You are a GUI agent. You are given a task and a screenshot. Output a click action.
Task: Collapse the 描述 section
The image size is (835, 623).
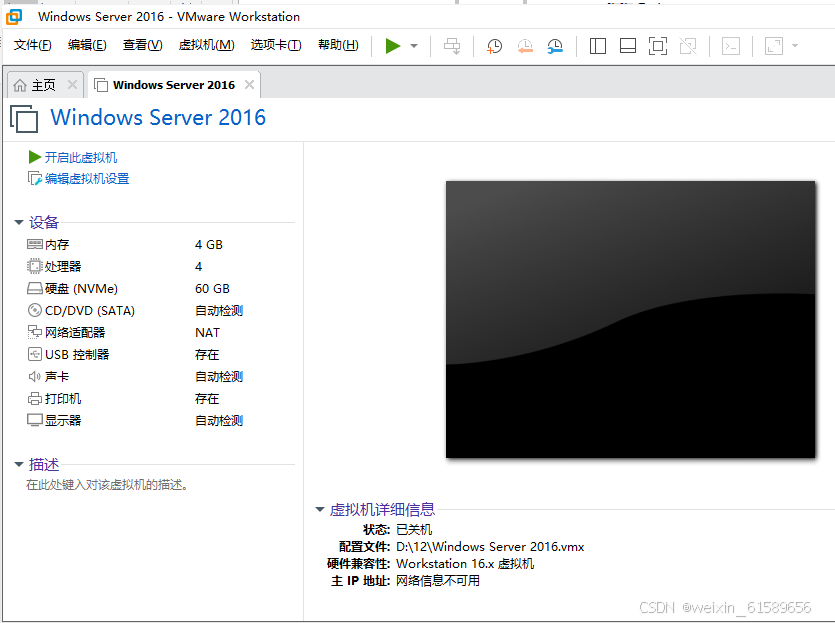pos(19,464)
